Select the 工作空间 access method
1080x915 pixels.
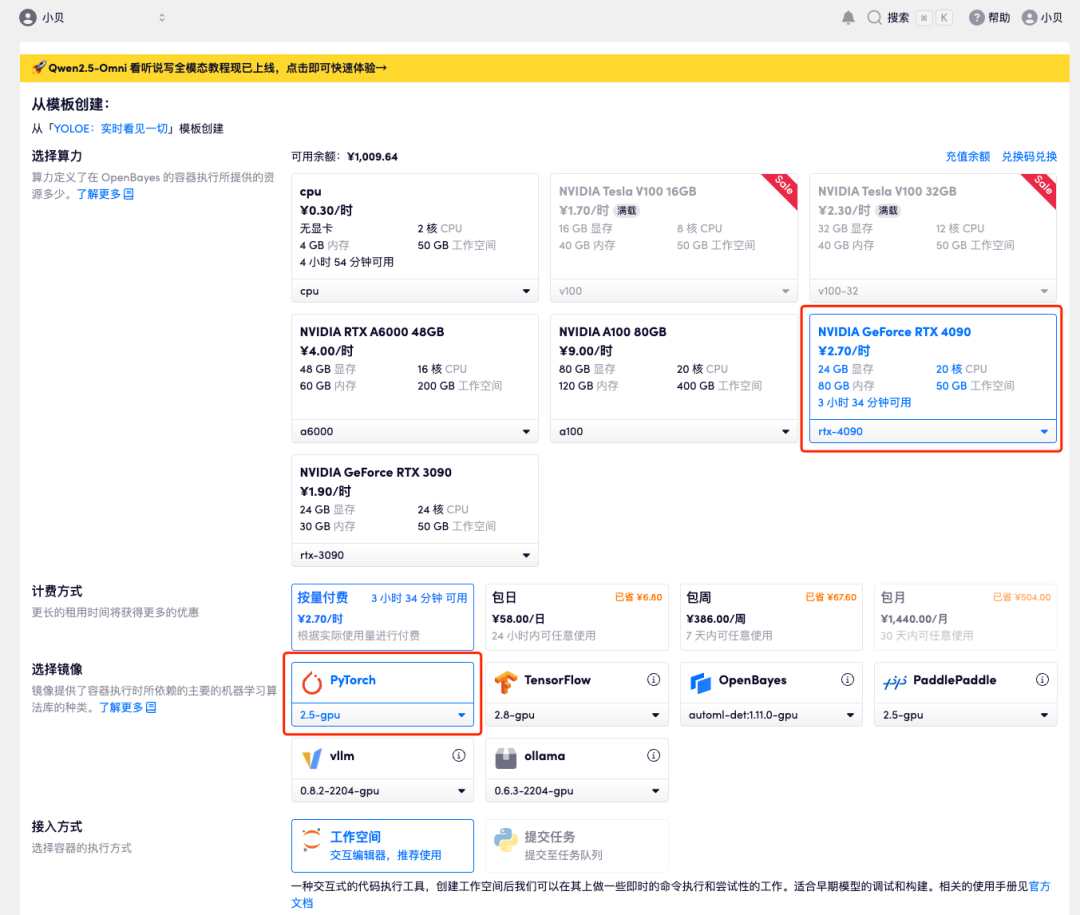pos(382,845)
